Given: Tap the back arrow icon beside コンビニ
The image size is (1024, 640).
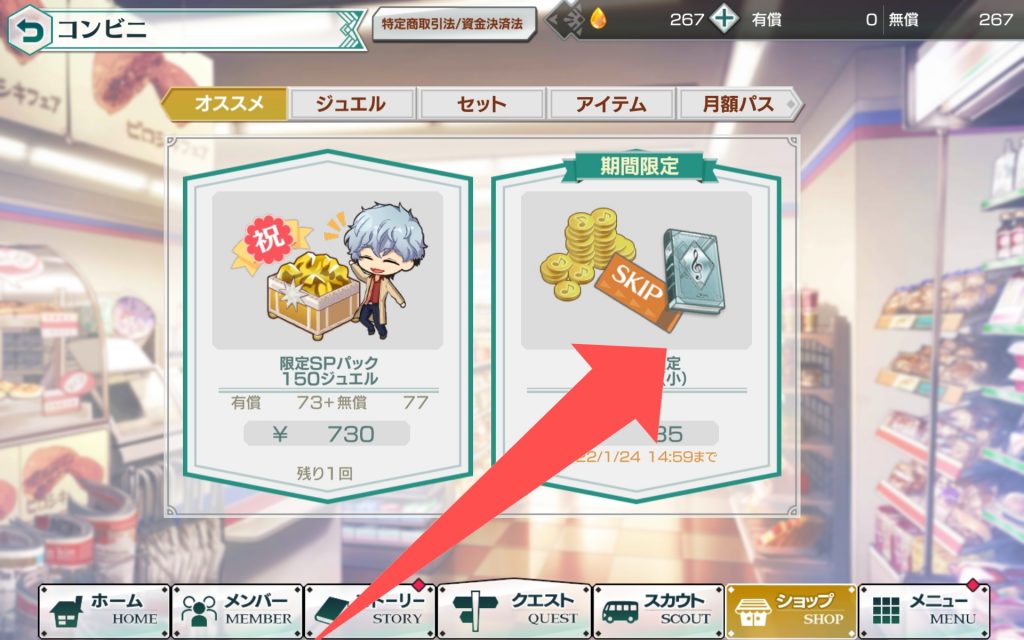Looking at the screenshot, I should click(x=28, y=30).
